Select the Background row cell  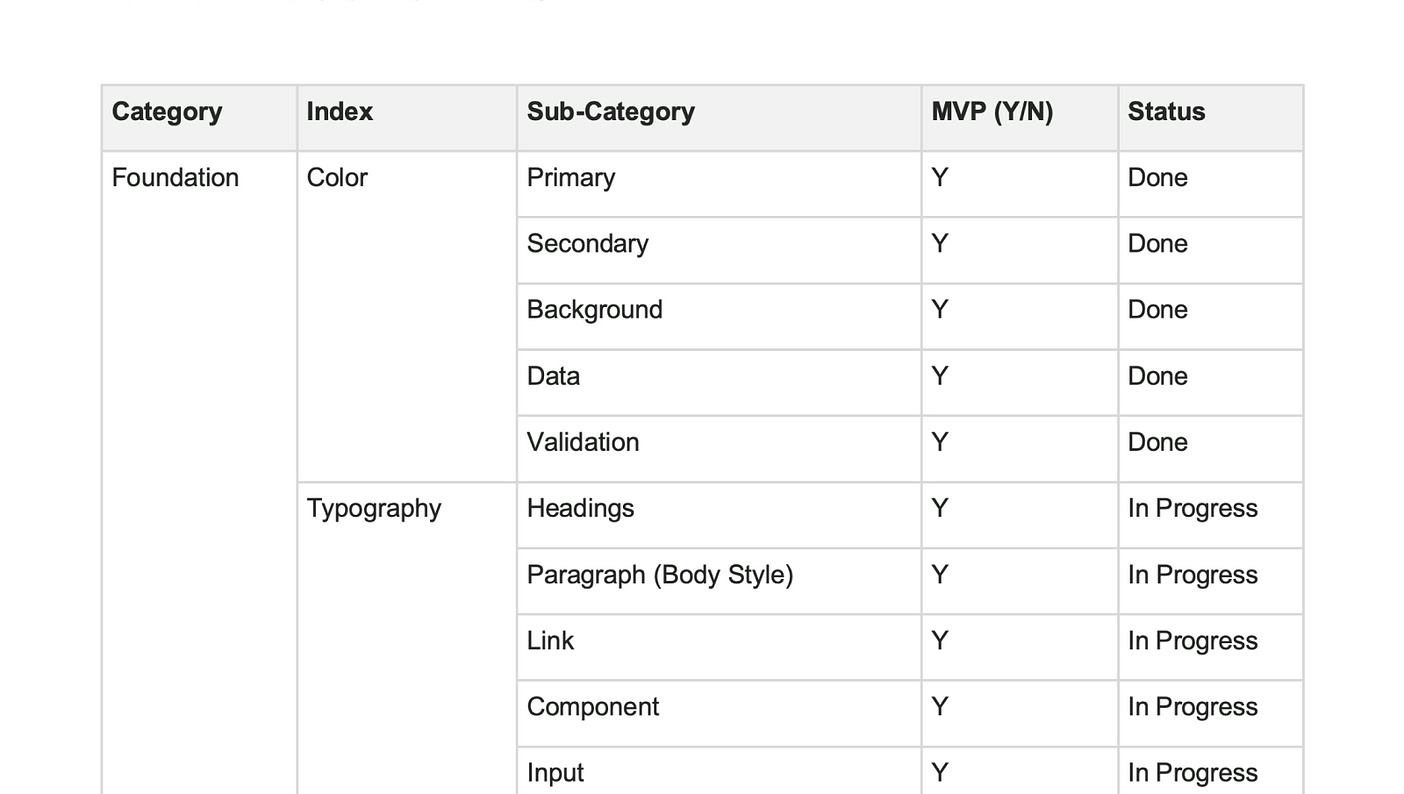pyautogui.click(x=719, y=316)
